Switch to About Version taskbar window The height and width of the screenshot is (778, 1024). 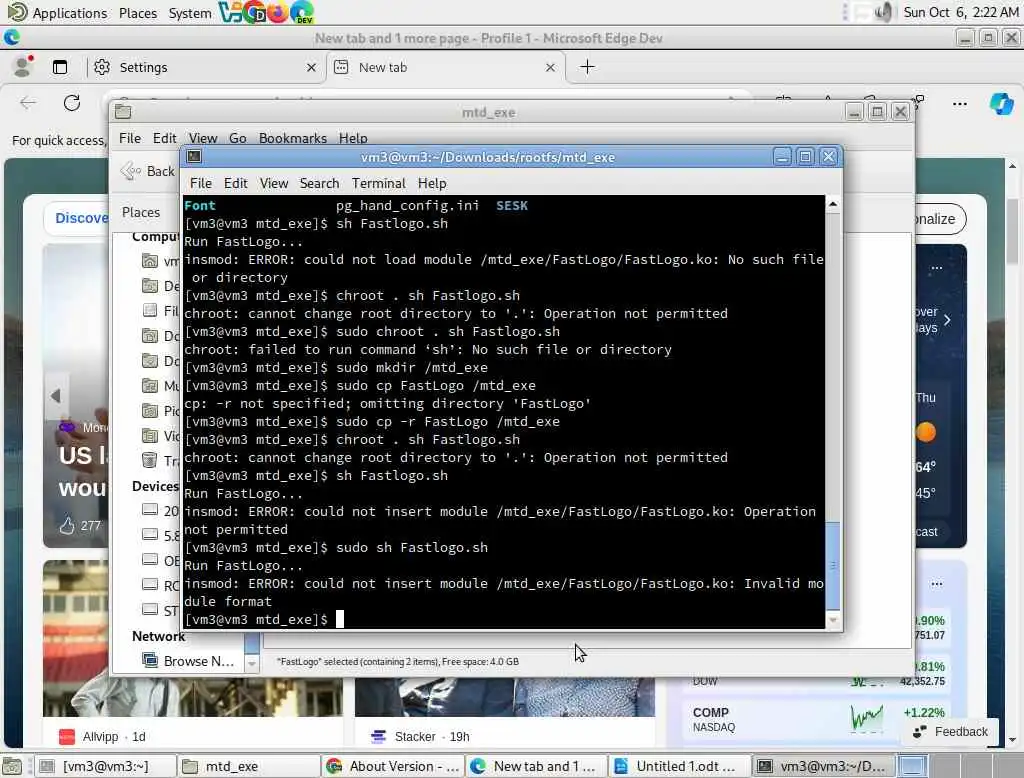click(x=393, y=766)
